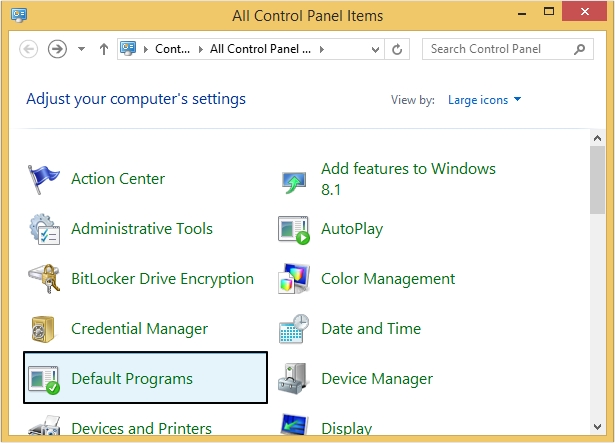Click the Forward navigation arrow
The width and height of the screenshot is (615, 443).
[57, 49]
